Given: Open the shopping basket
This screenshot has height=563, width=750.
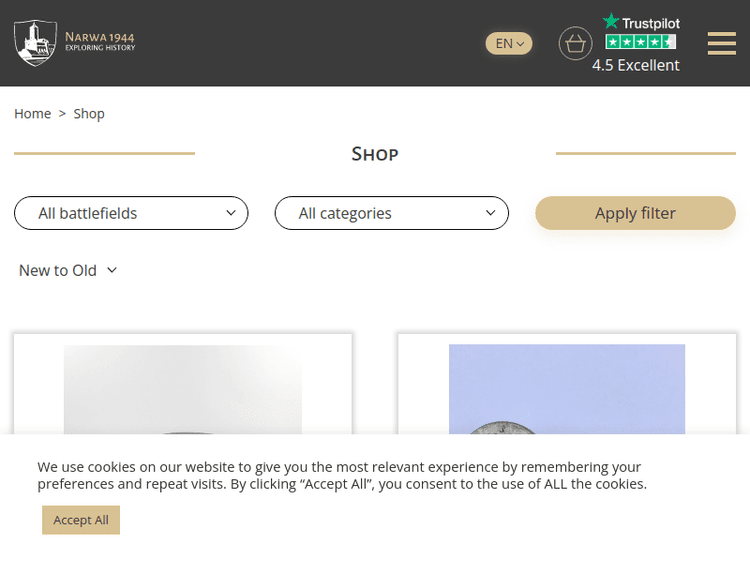Looking at the screenshot, I should click(575, 44).
